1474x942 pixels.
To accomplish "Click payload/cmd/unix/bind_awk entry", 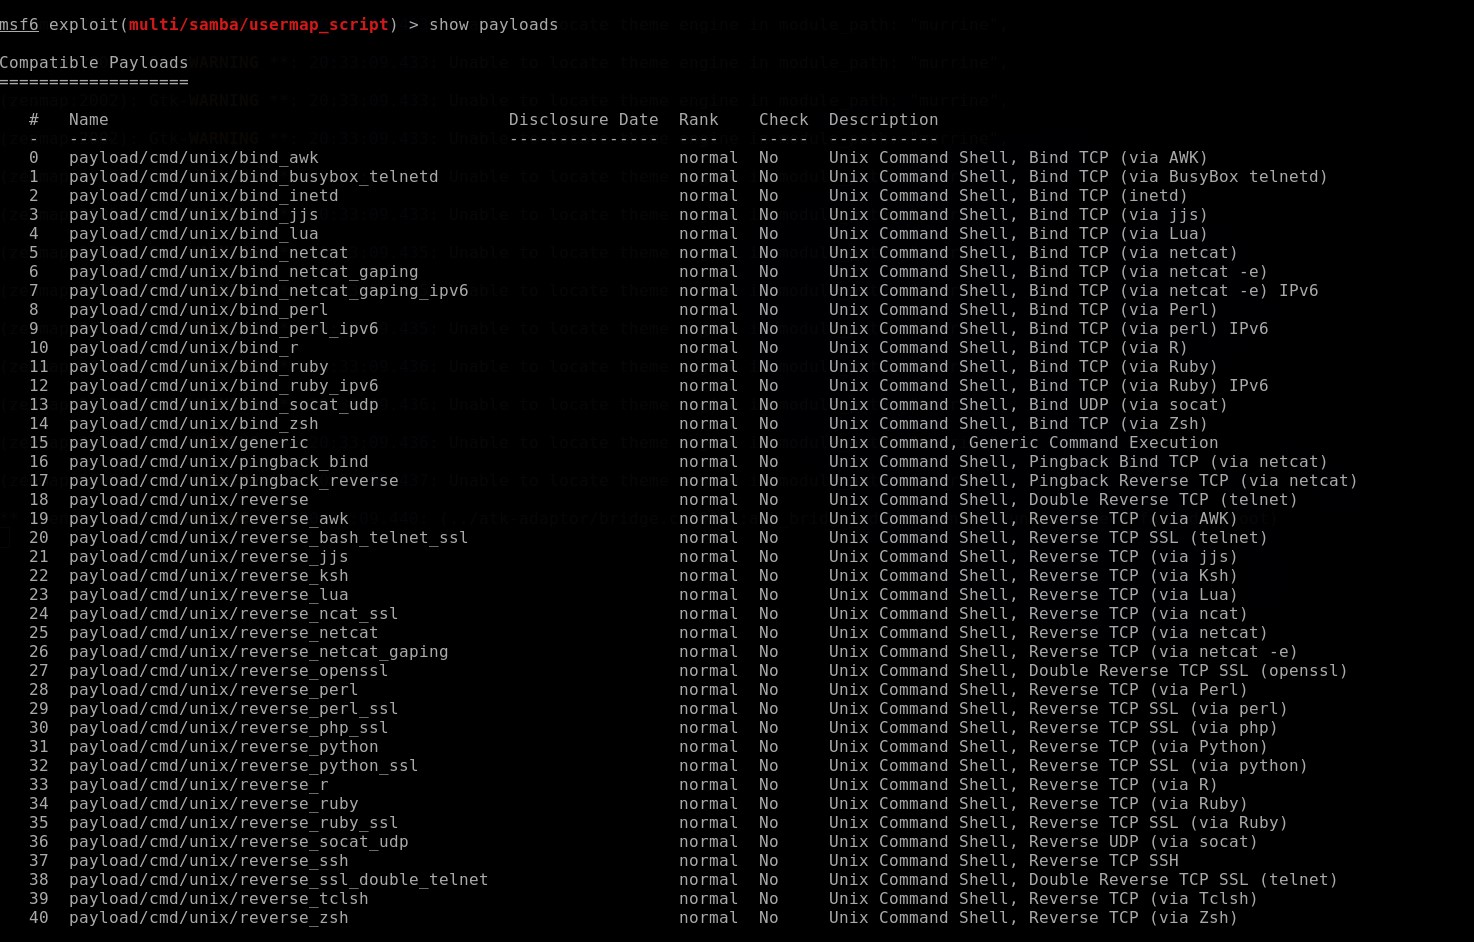I will pyautogui.click(x=193, y=158).
